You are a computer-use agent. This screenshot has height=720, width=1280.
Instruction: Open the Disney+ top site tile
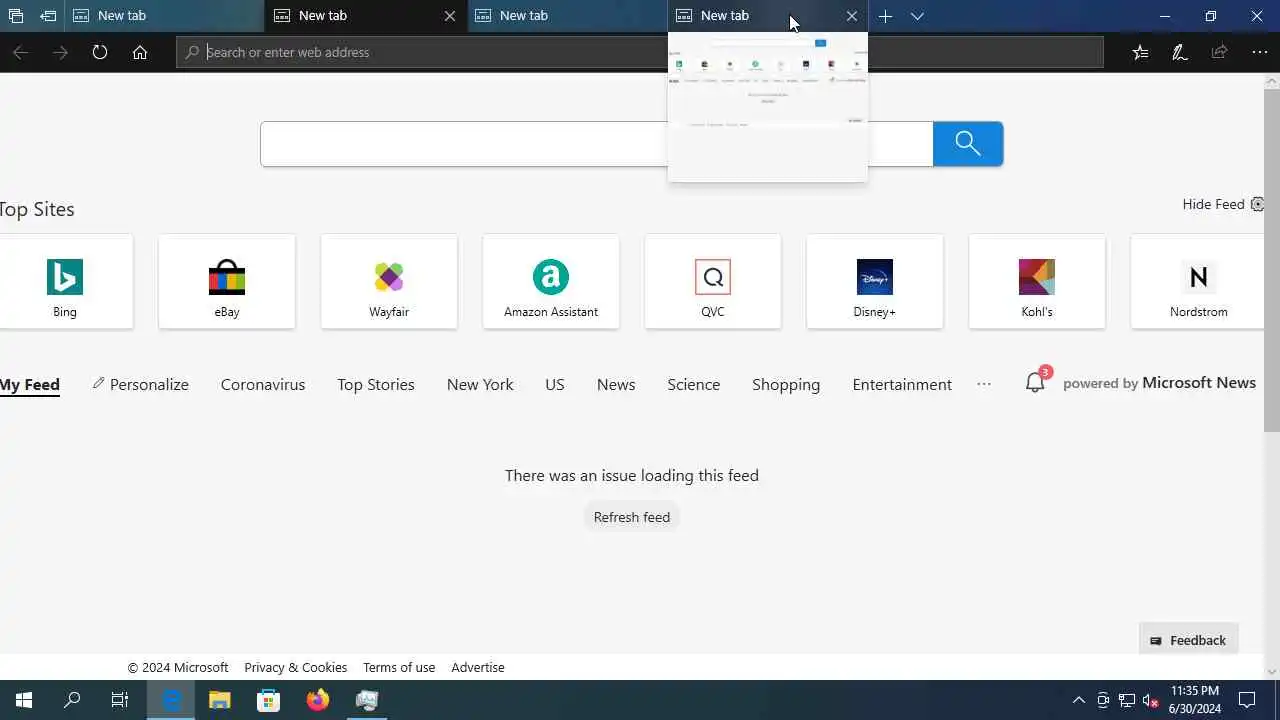[875, 281]
